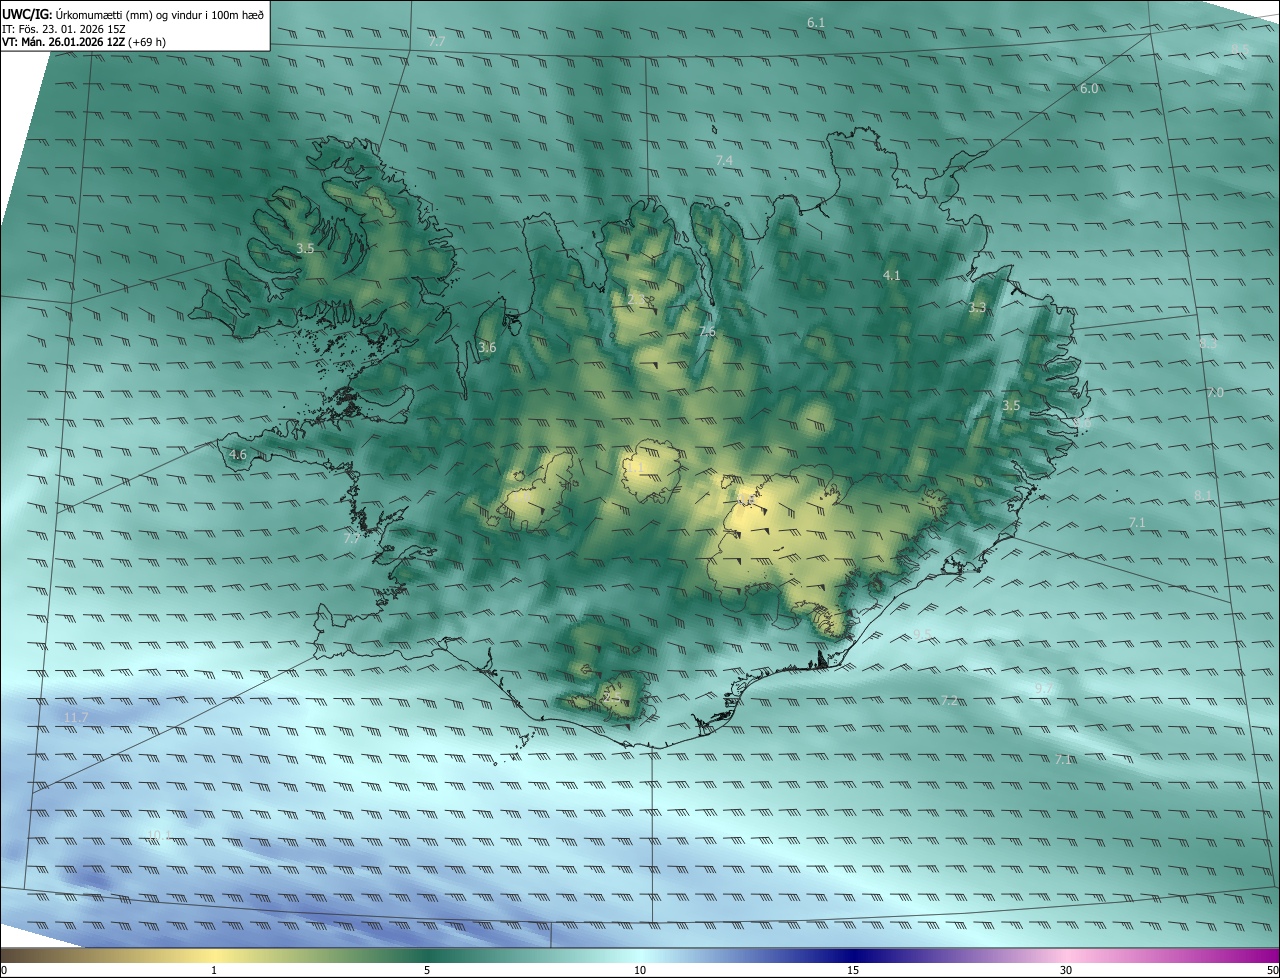Click the 3.5 value in the Eastfjords
The width and height of the screenshot is (1280, 978).
(x=1011, y=406)
